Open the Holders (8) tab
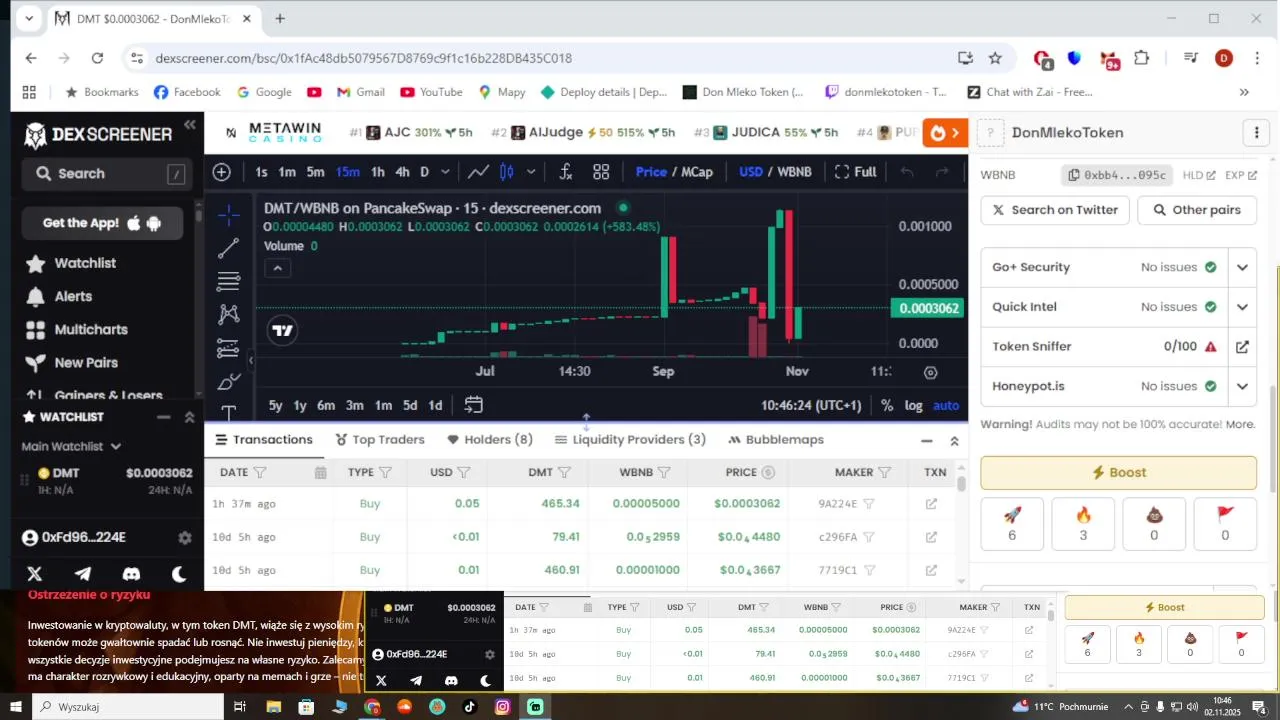The height and width of the screenshot is (720, 1280). [490, 440]
